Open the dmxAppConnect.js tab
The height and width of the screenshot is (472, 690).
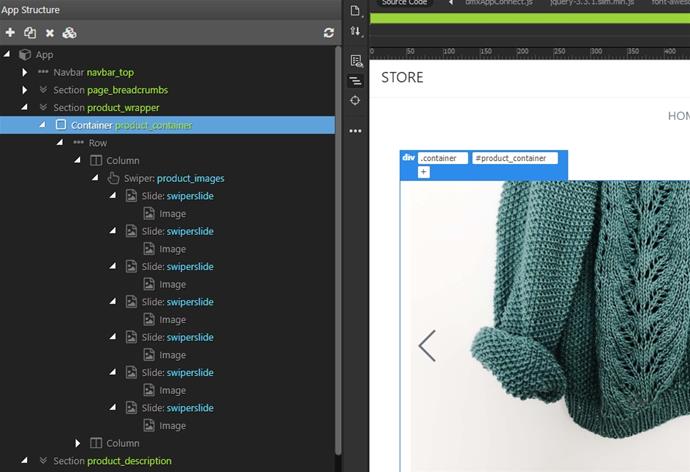click(499, 3)
